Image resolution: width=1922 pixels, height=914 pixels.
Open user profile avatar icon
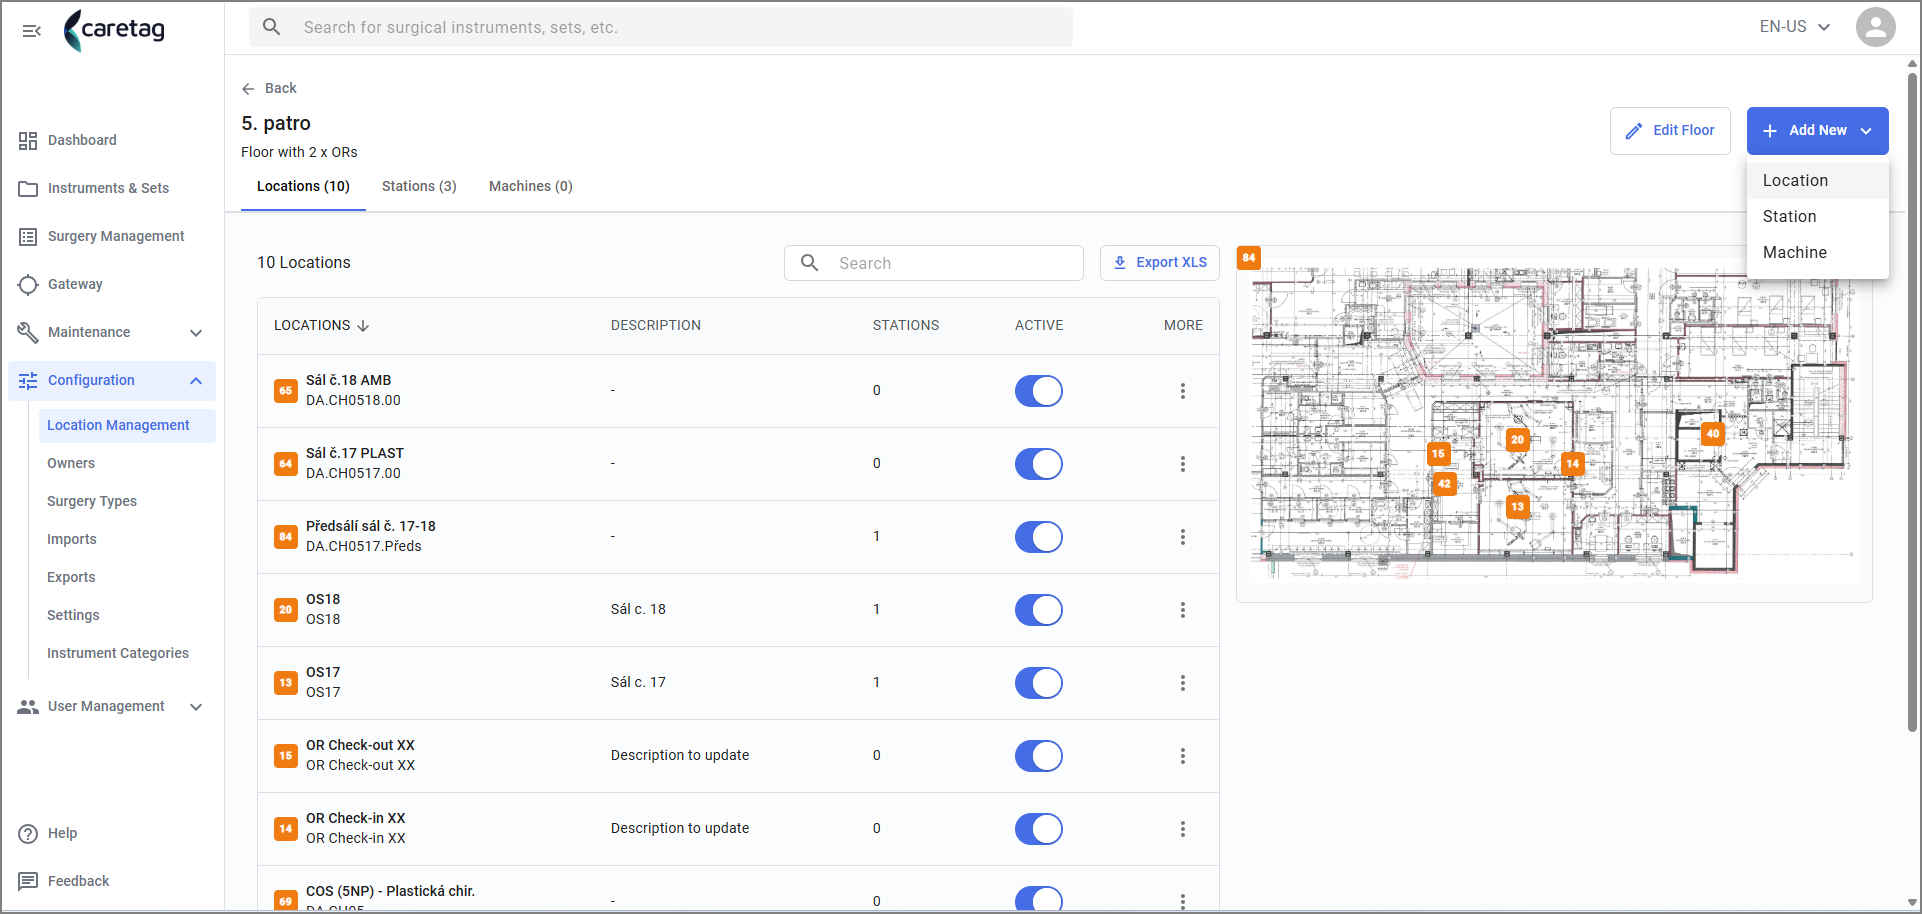[x=1875, y=27]
